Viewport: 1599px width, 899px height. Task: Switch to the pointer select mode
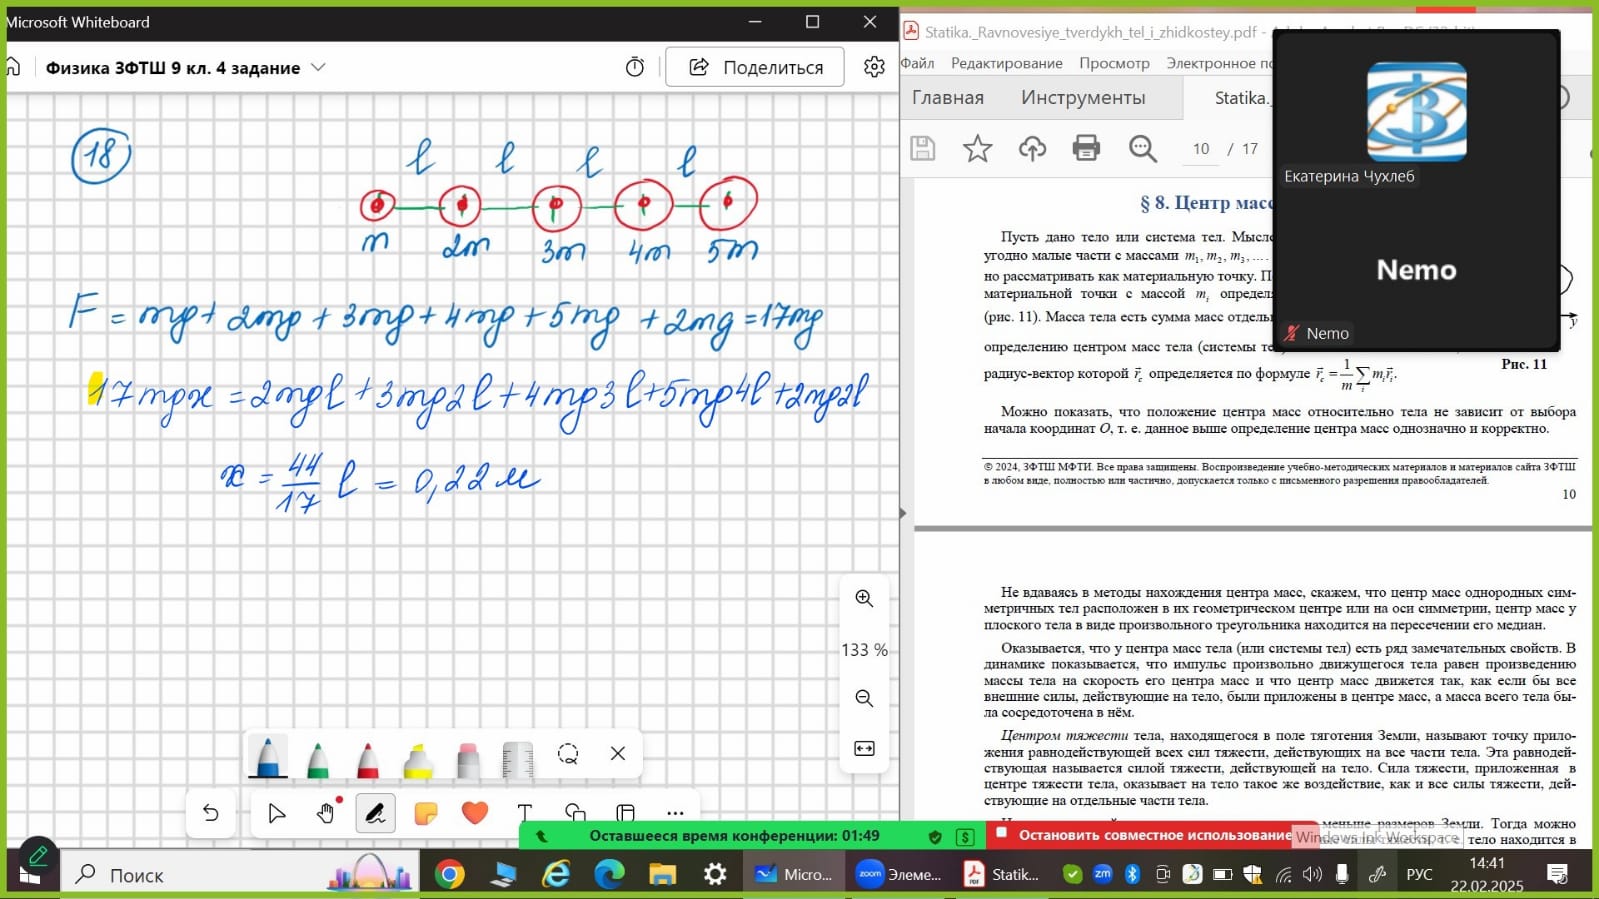[277, 813]
